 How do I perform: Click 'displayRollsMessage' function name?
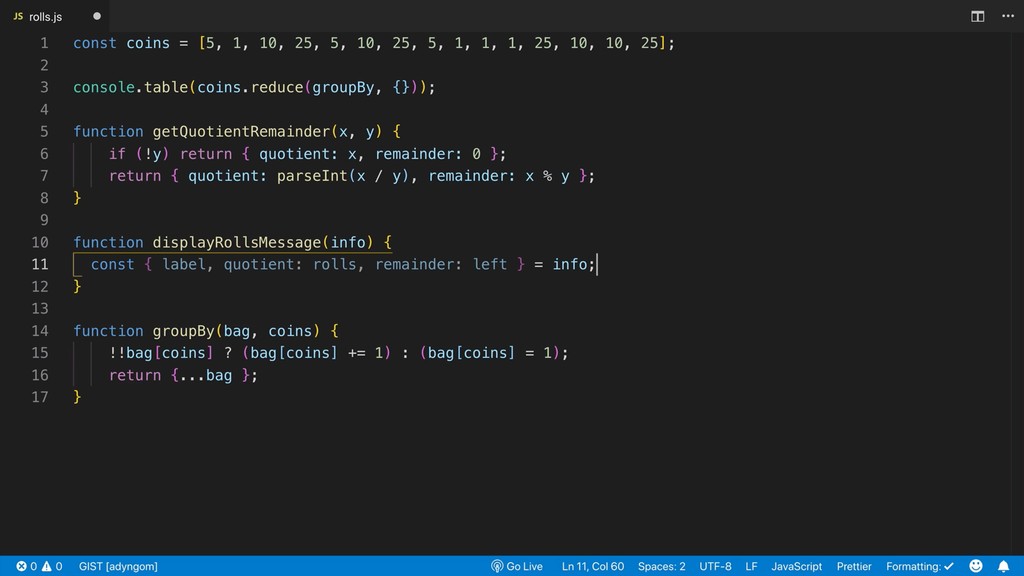(x=237, y=242)
